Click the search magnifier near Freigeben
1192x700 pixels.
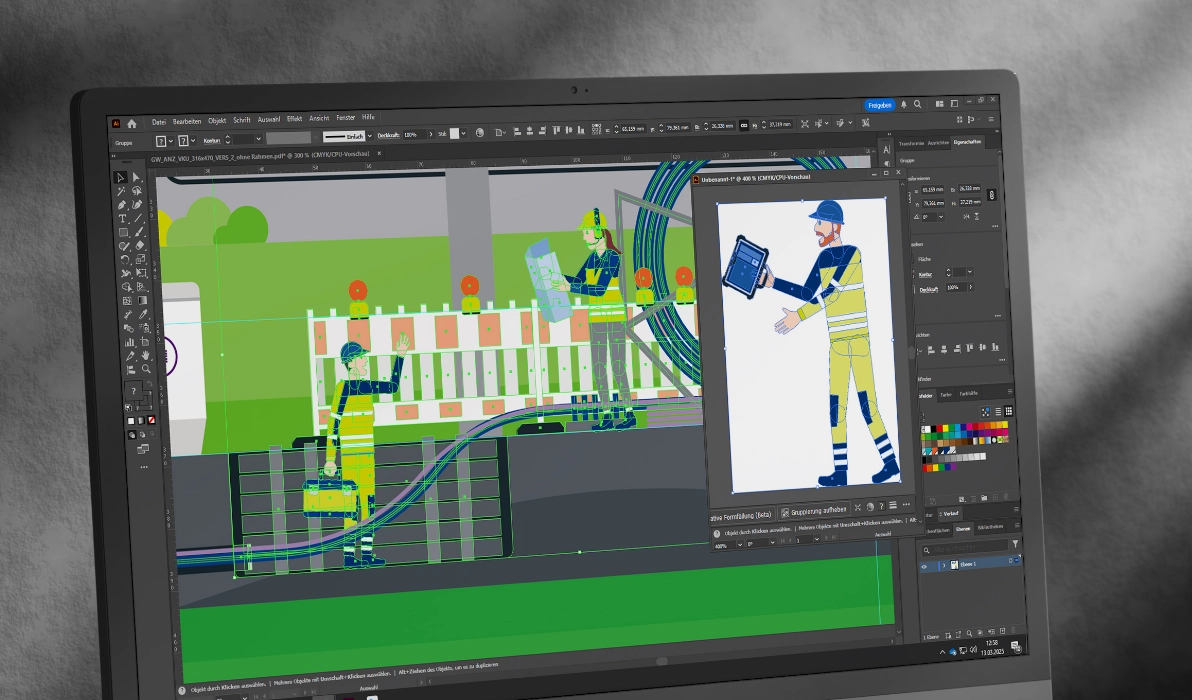pos(918,104)
